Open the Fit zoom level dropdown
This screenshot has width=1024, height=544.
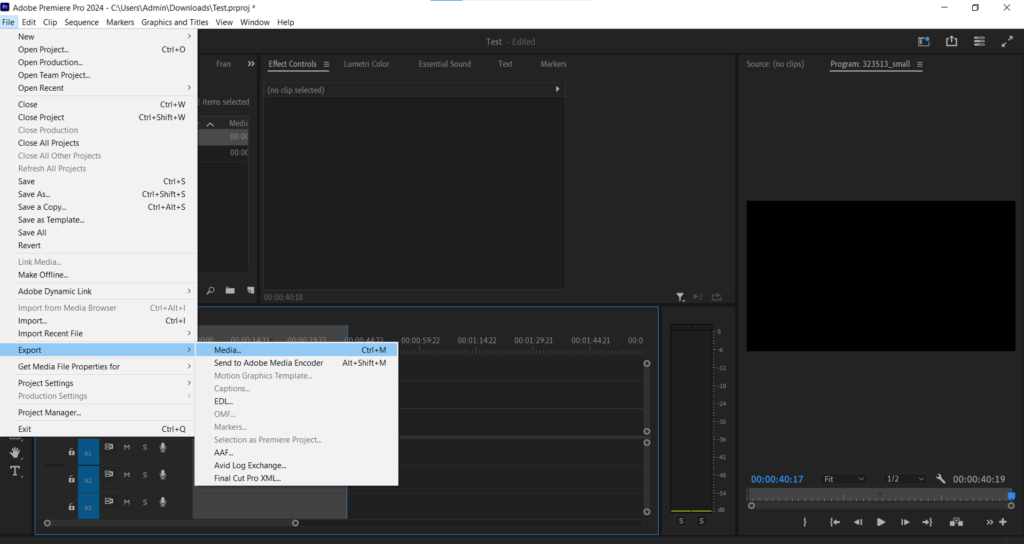(843, 479)
